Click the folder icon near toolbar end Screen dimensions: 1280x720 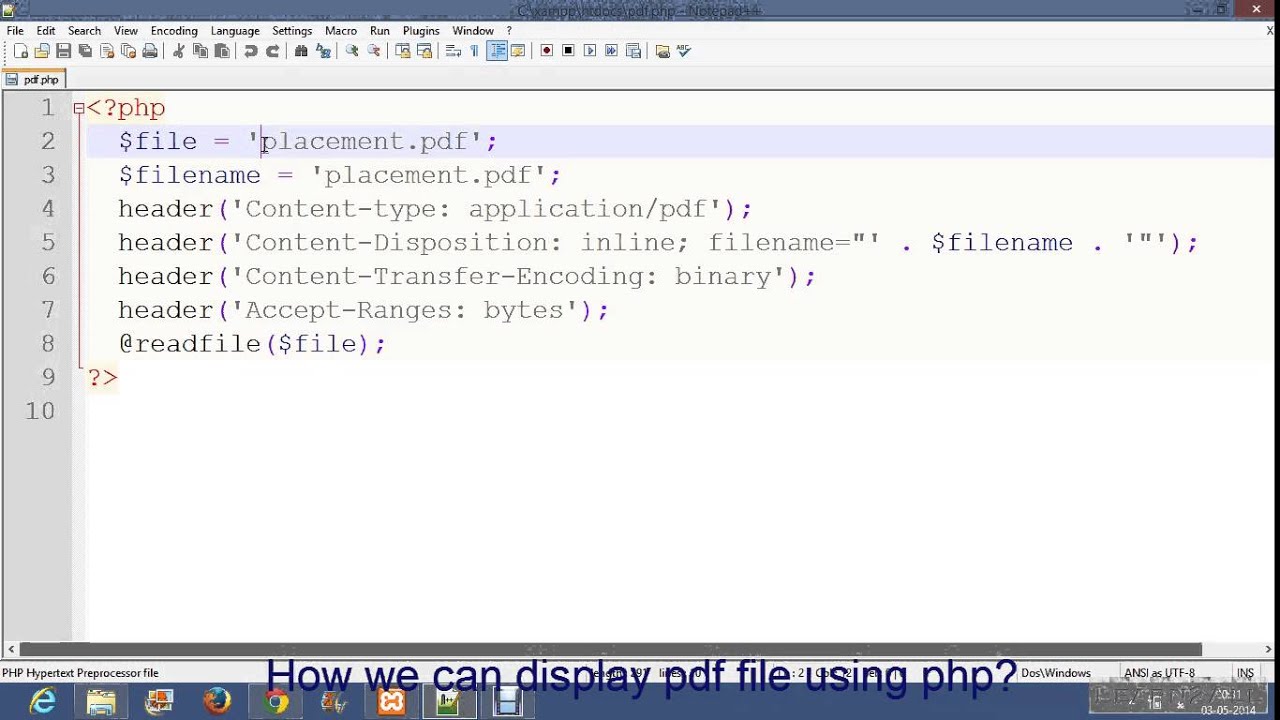pyautogui.click(x=662, y=51)
